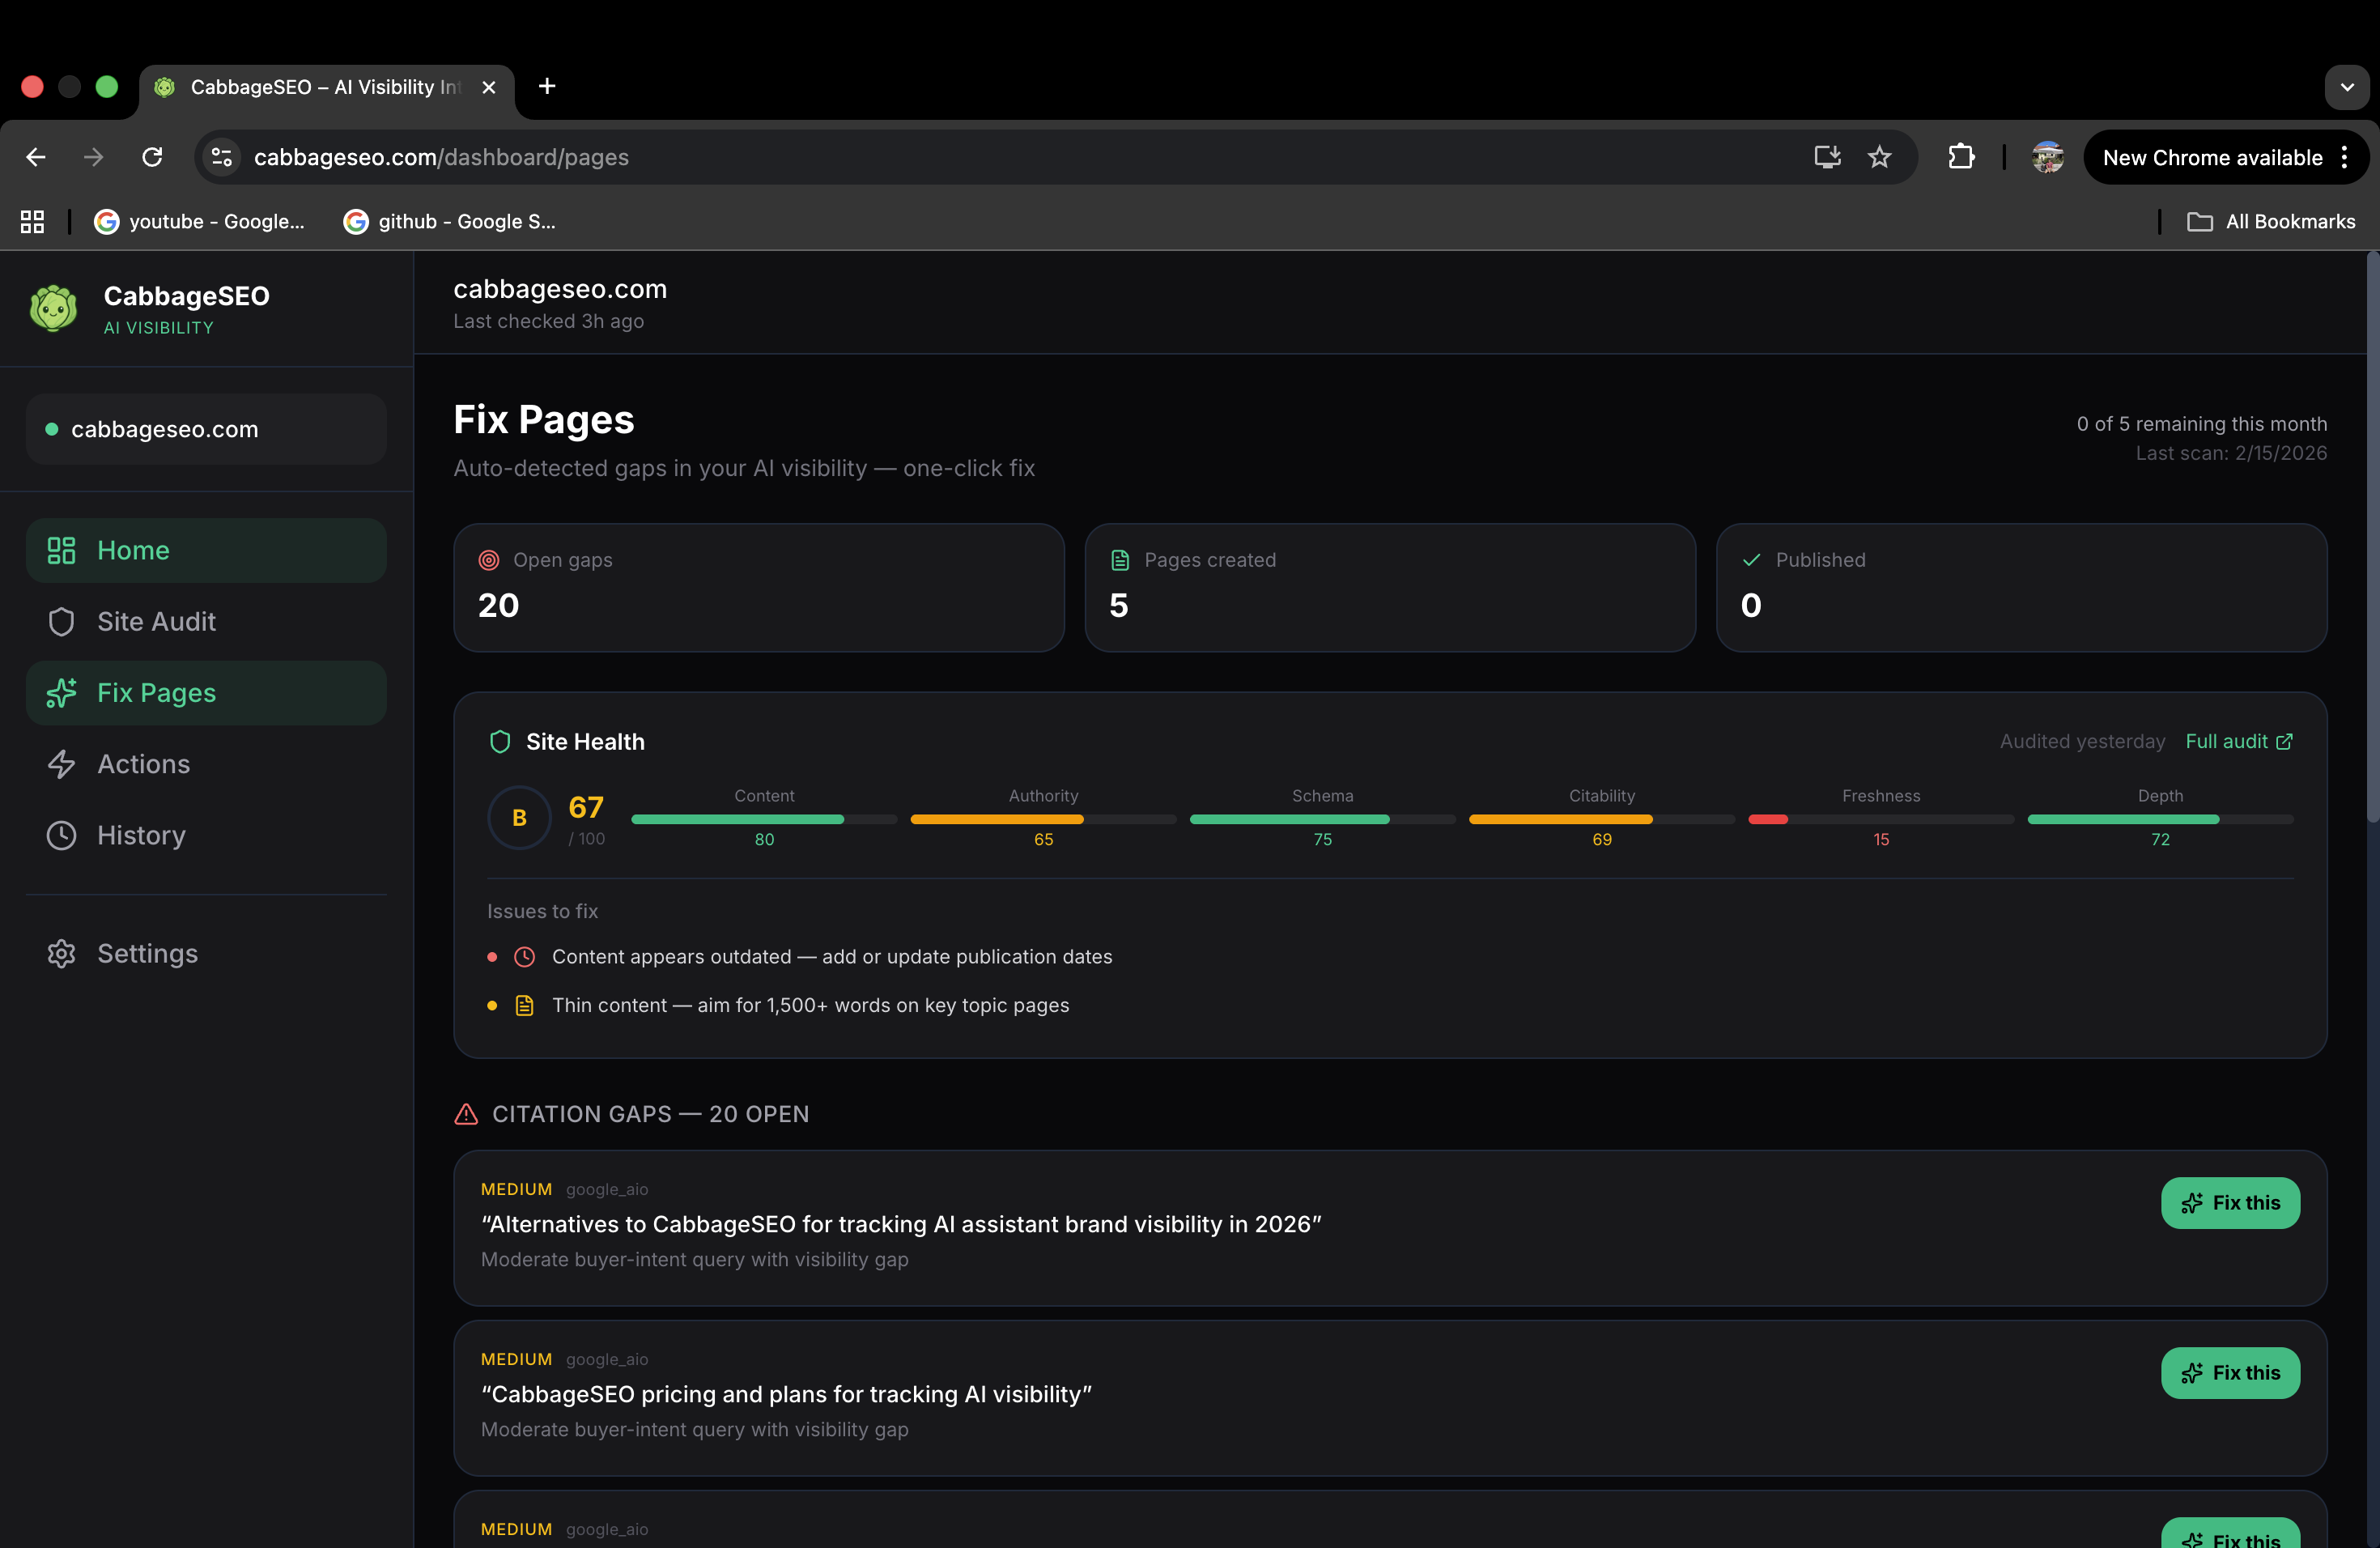Open the browser extensions puzzle icon
This screenshot has height=1548, width=2380.
[x=1961, y=157]
